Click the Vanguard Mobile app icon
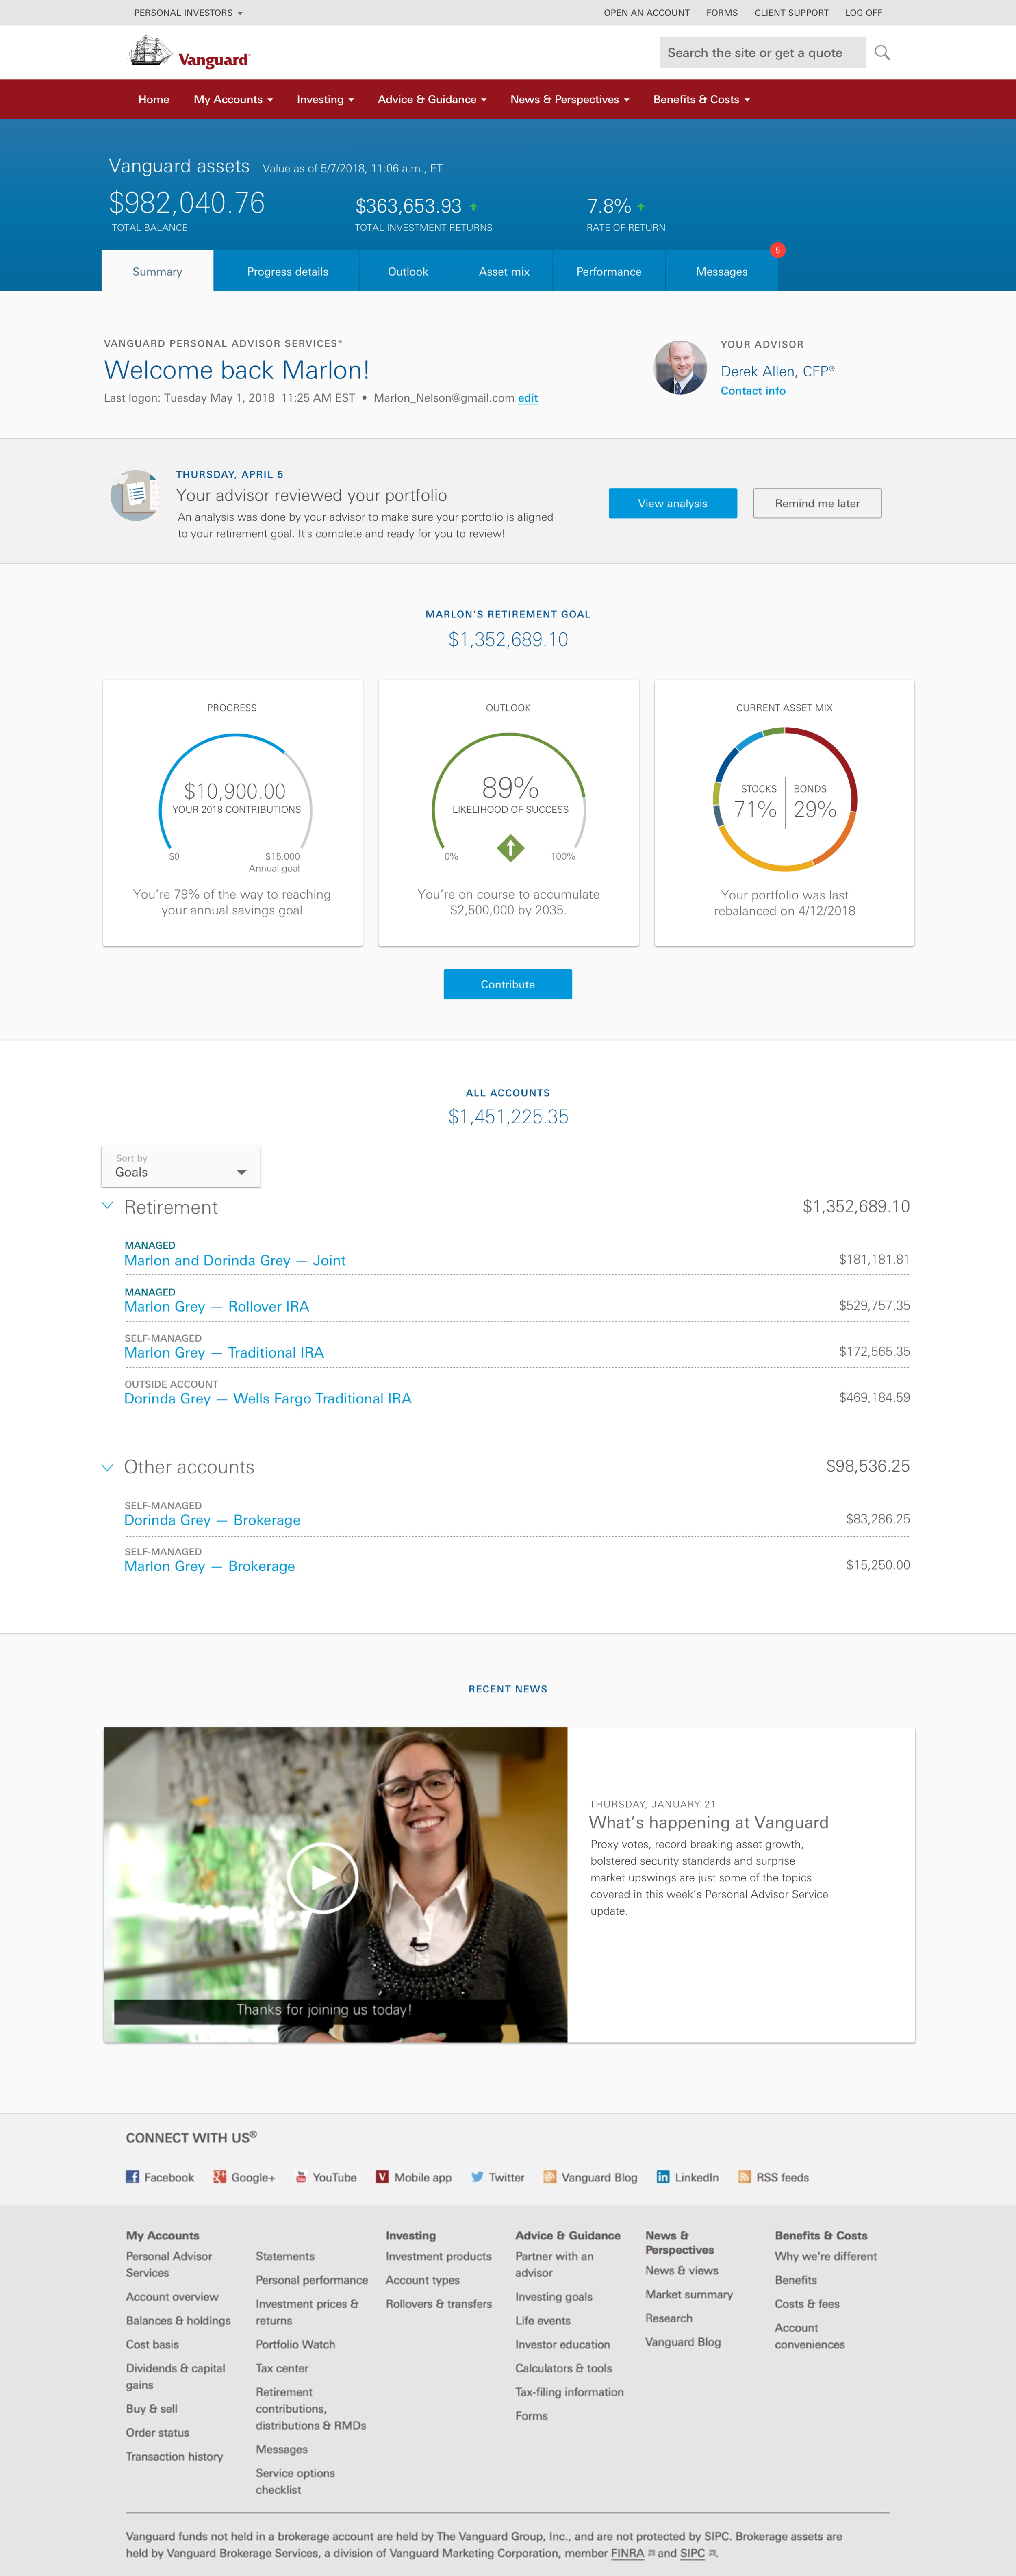Screen dimensions: 1016x2576 click(382, 2177)
